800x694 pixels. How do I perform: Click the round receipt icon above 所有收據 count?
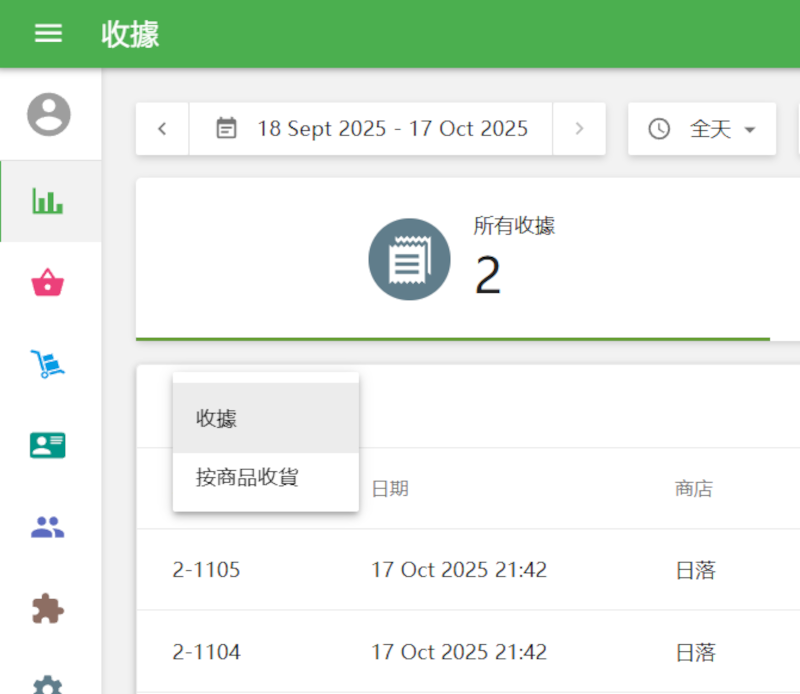[409, 258]
